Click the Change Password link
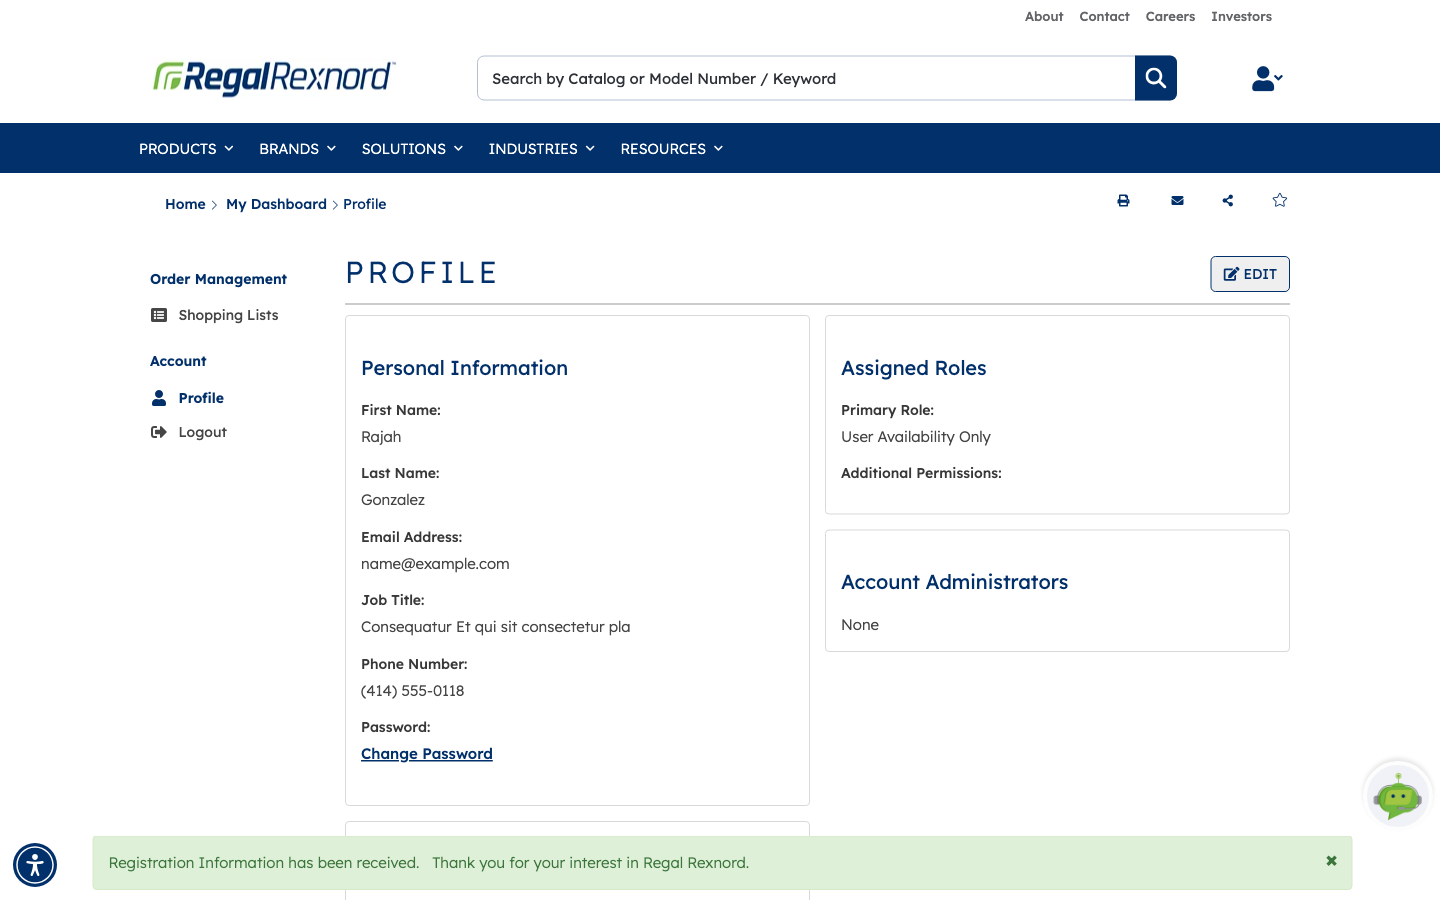The image size is (1440, 900). (x=427, y=754)
